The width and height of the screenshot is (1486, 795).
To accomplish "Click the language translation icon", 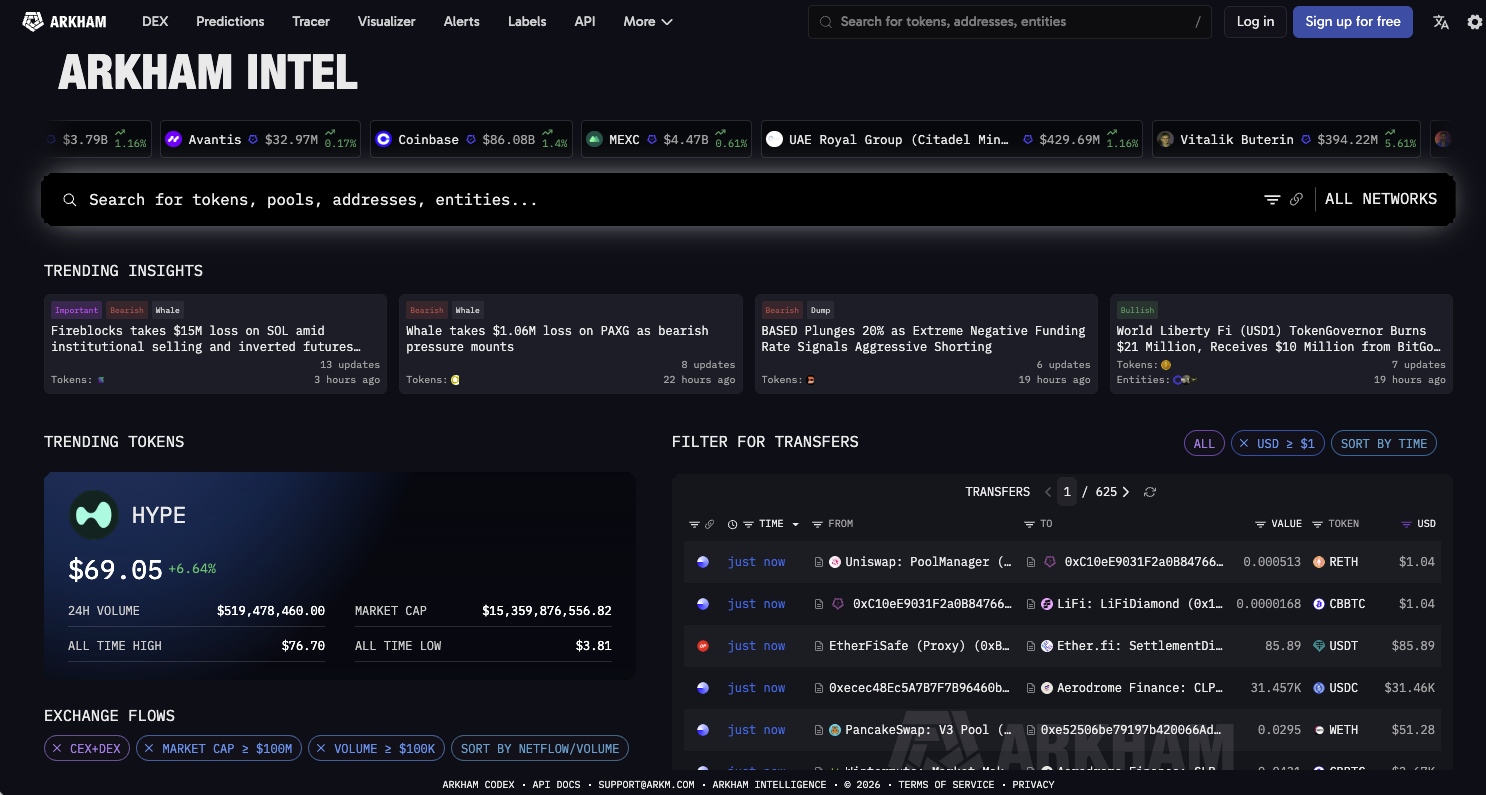I will [x=1441, y=22].
